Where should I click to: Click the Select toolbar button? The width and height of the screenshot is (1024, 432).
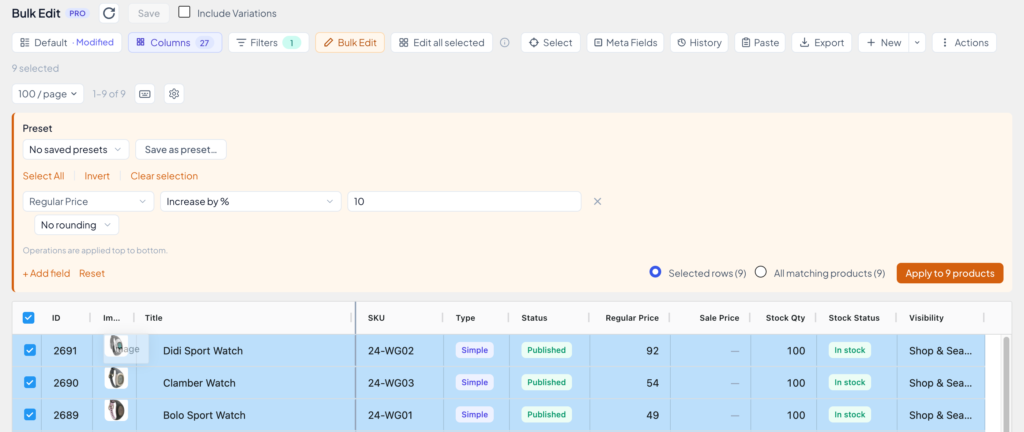[x=551, y=42]
